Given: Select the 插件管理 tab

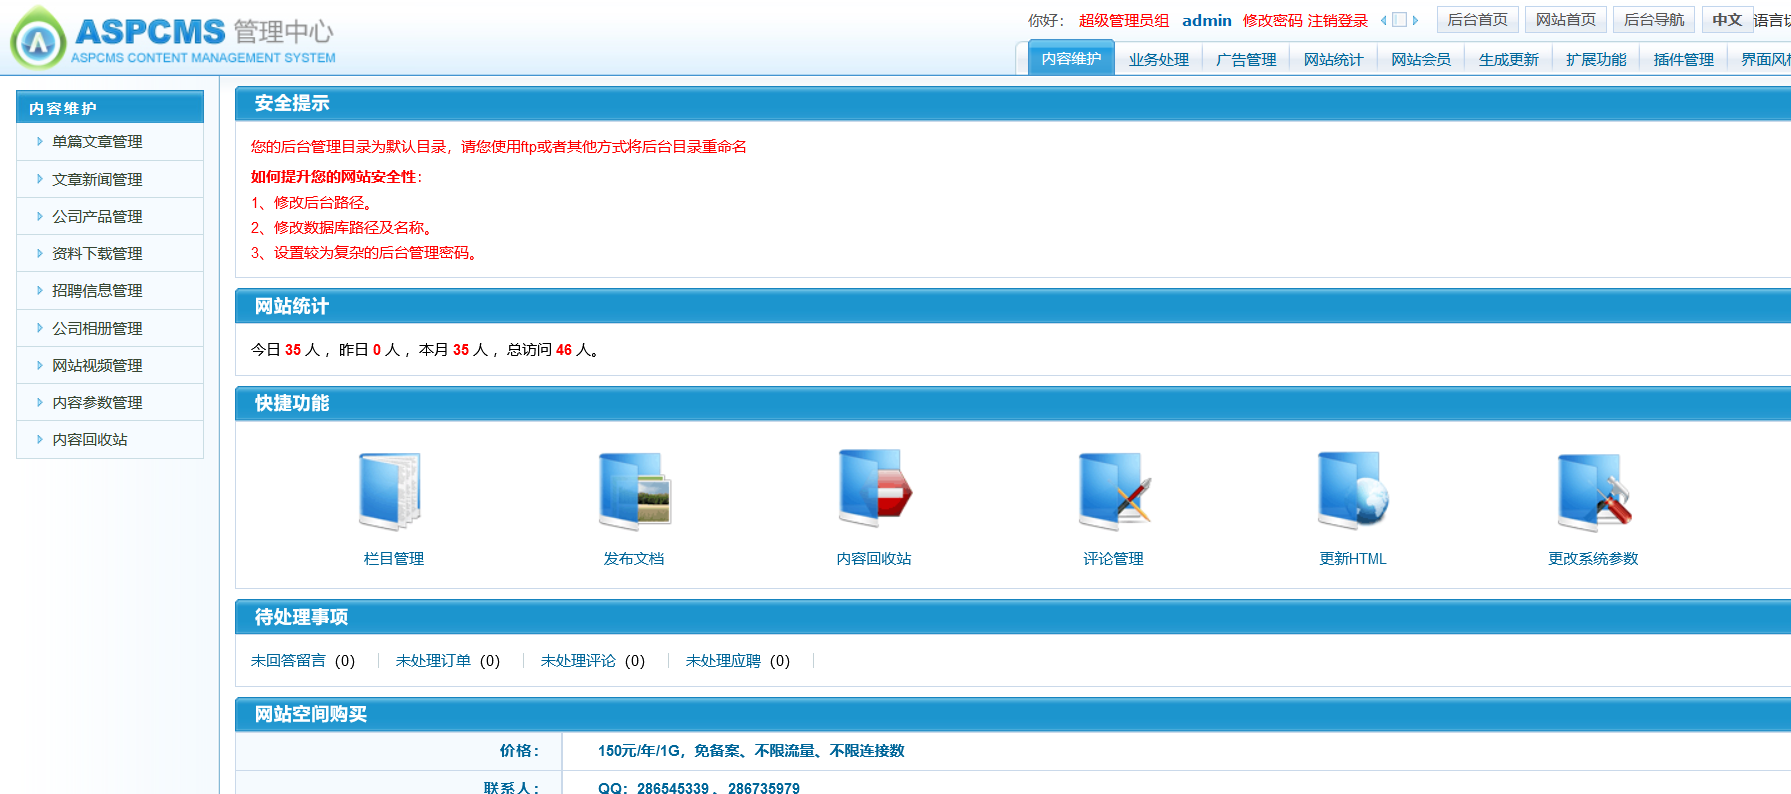Looking at the screenshot, I should (1684, 60).
